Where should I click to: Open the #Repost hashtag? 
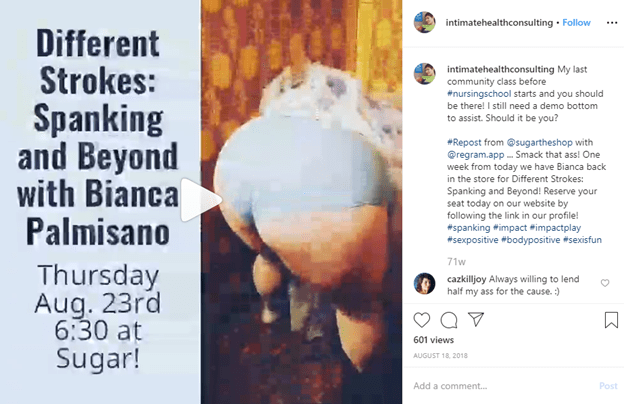pyautogui.click(x=464, y=142)
